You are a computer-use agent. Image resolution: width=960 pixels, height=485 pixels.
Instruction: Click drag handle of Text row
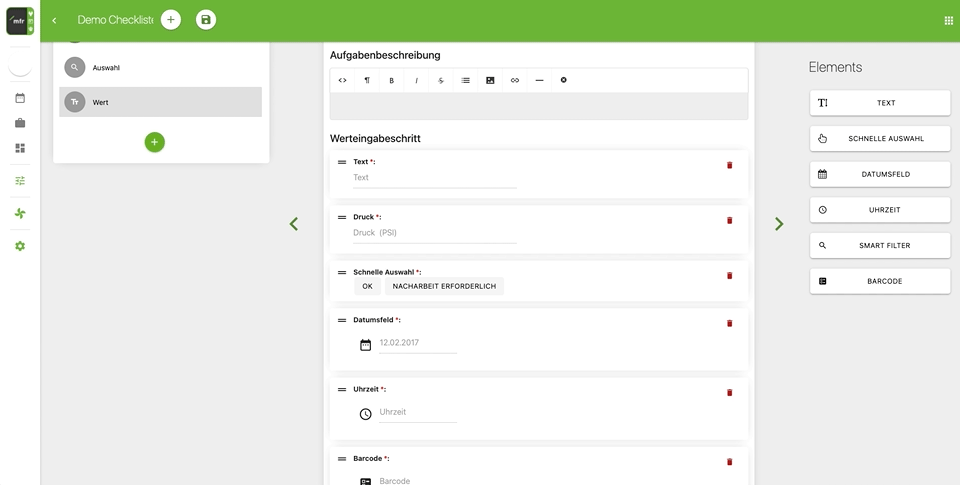342,162
